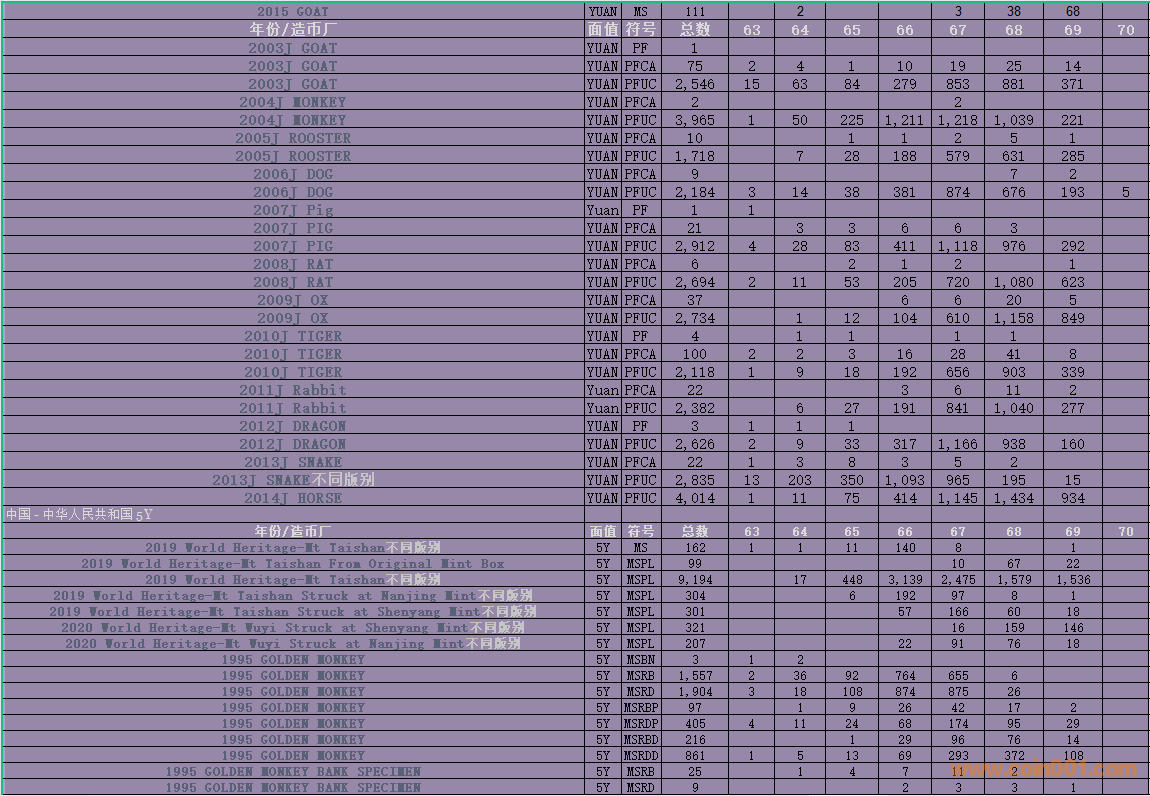Click the 2006J DOG grade 70 count cell
This screenshot has width=1150, height=796.
tap(1125, 192)
